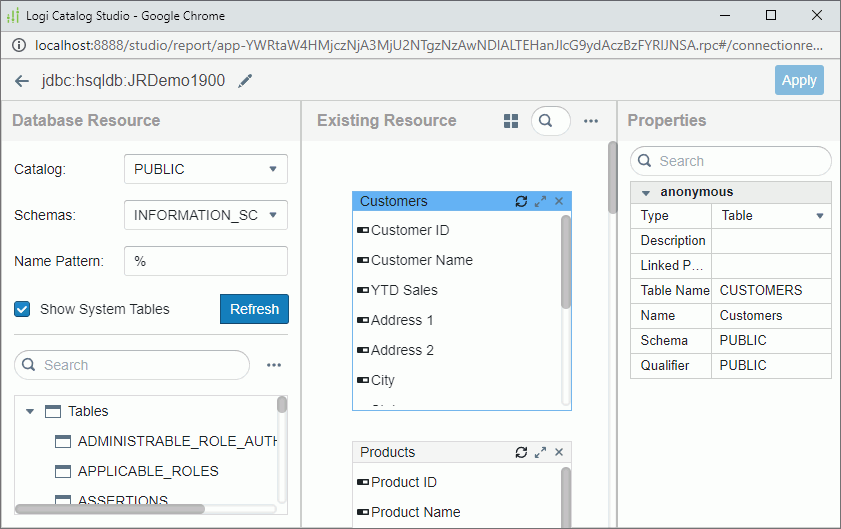Uncheck Show System Tables checkbox

coord(22,309)
